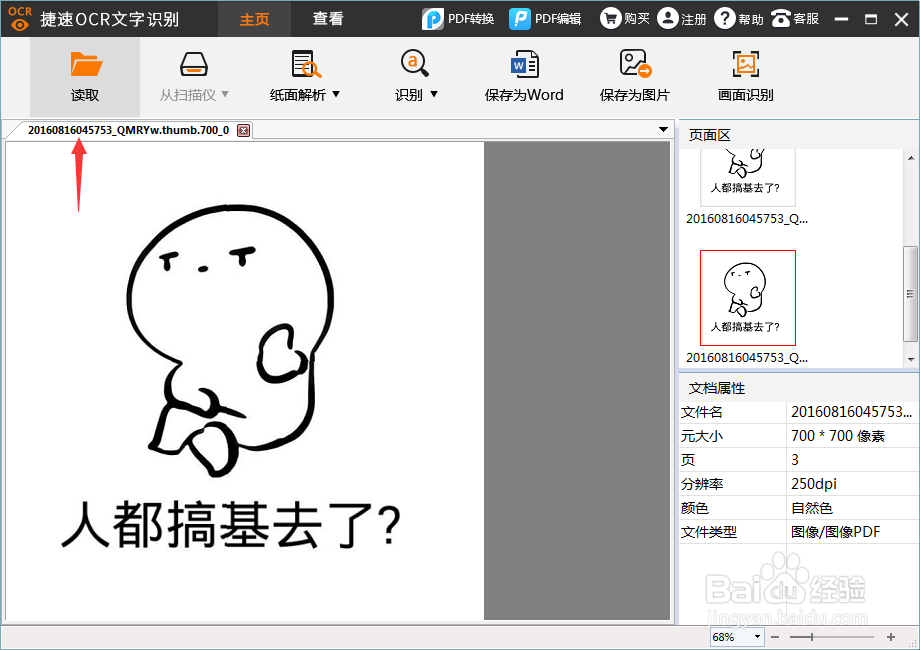Click the 颜色 property label

695,508
